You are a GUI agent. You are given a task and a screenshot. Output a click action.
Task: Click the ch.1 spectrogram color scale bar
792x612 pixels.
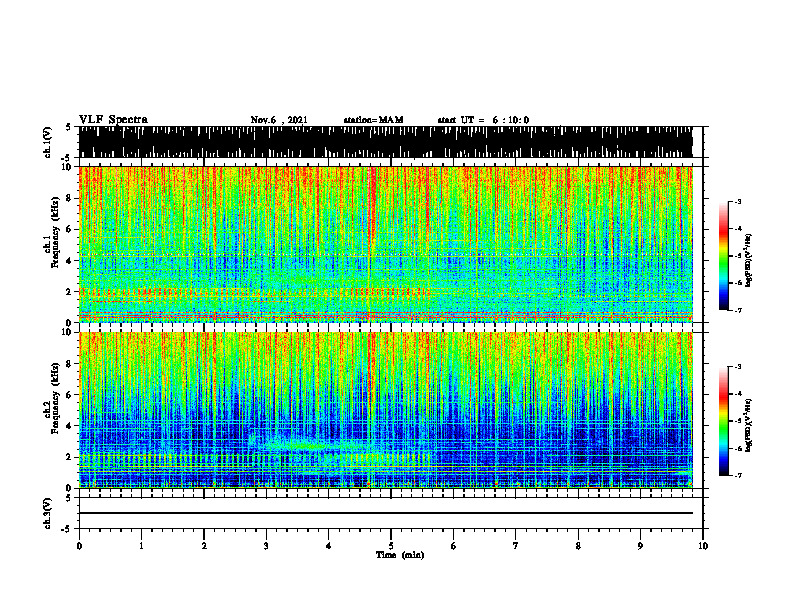[x=723, y=256]
